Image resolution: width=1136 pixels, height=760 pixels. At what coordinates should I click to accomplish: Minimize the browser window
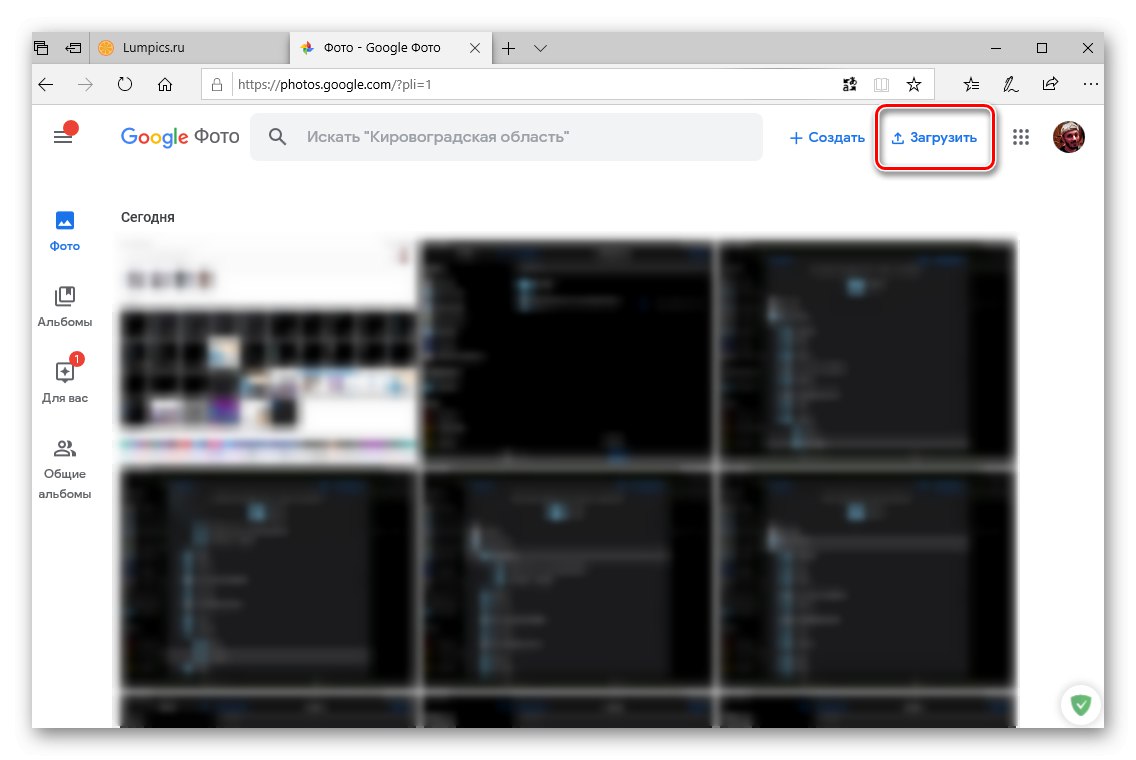(x=996, y=48)
